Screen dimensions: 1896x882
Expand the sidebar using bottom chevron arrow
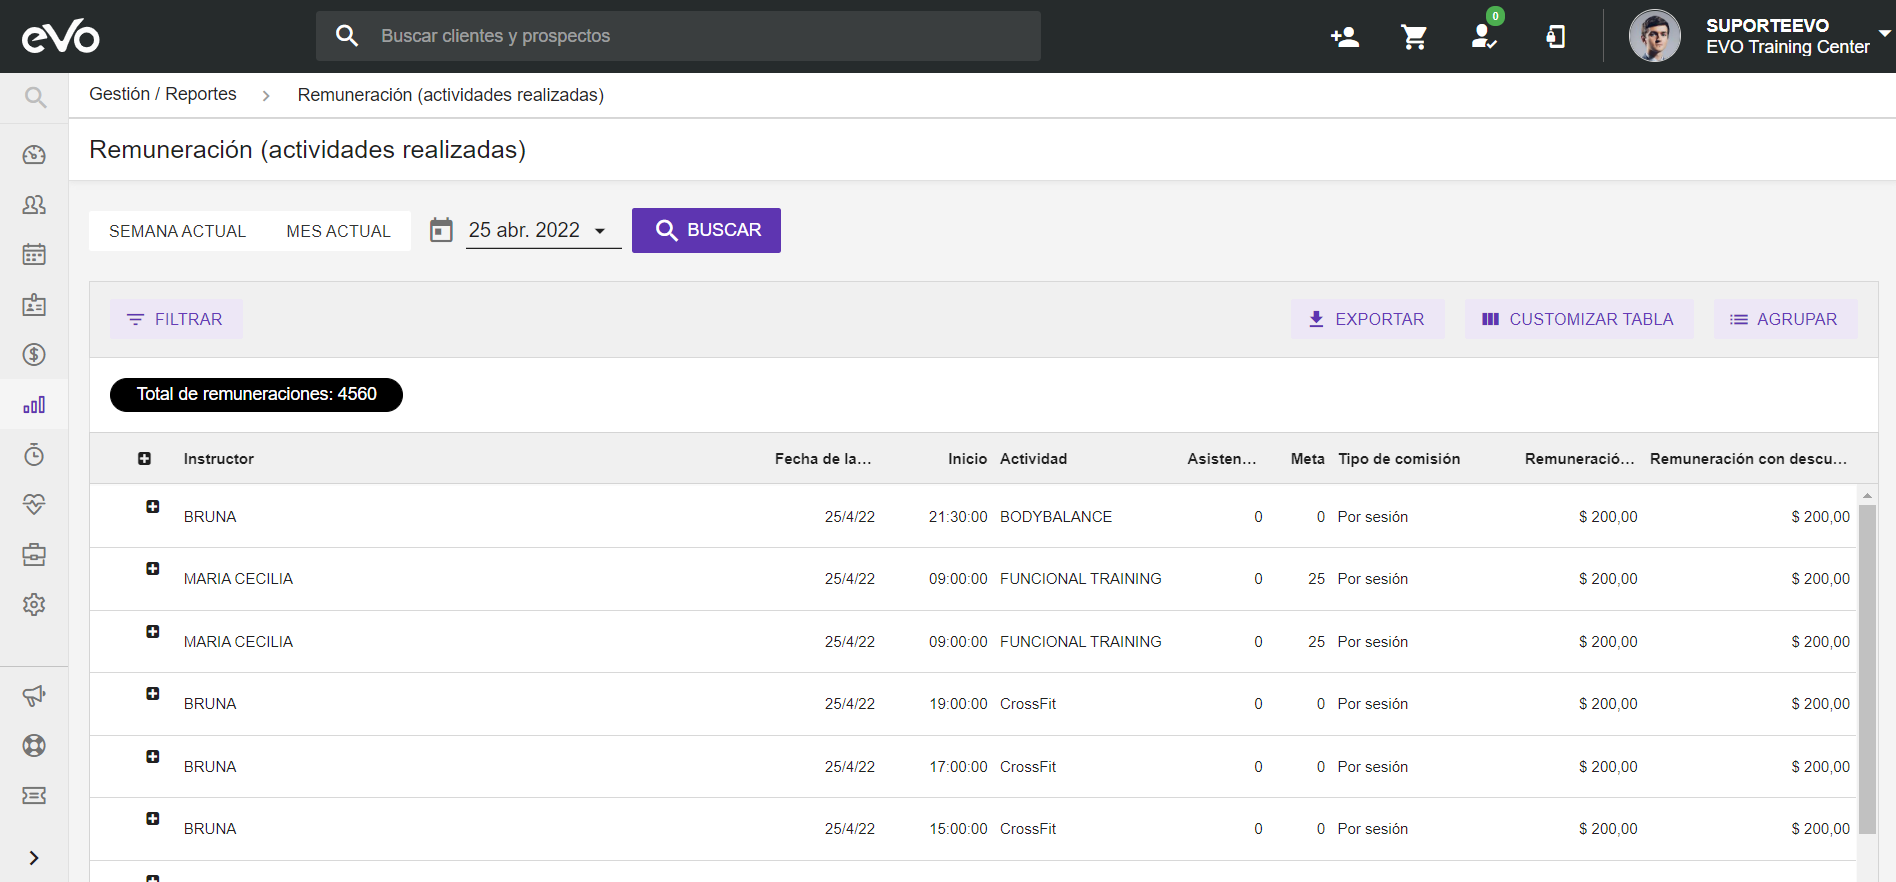point(34,858)
